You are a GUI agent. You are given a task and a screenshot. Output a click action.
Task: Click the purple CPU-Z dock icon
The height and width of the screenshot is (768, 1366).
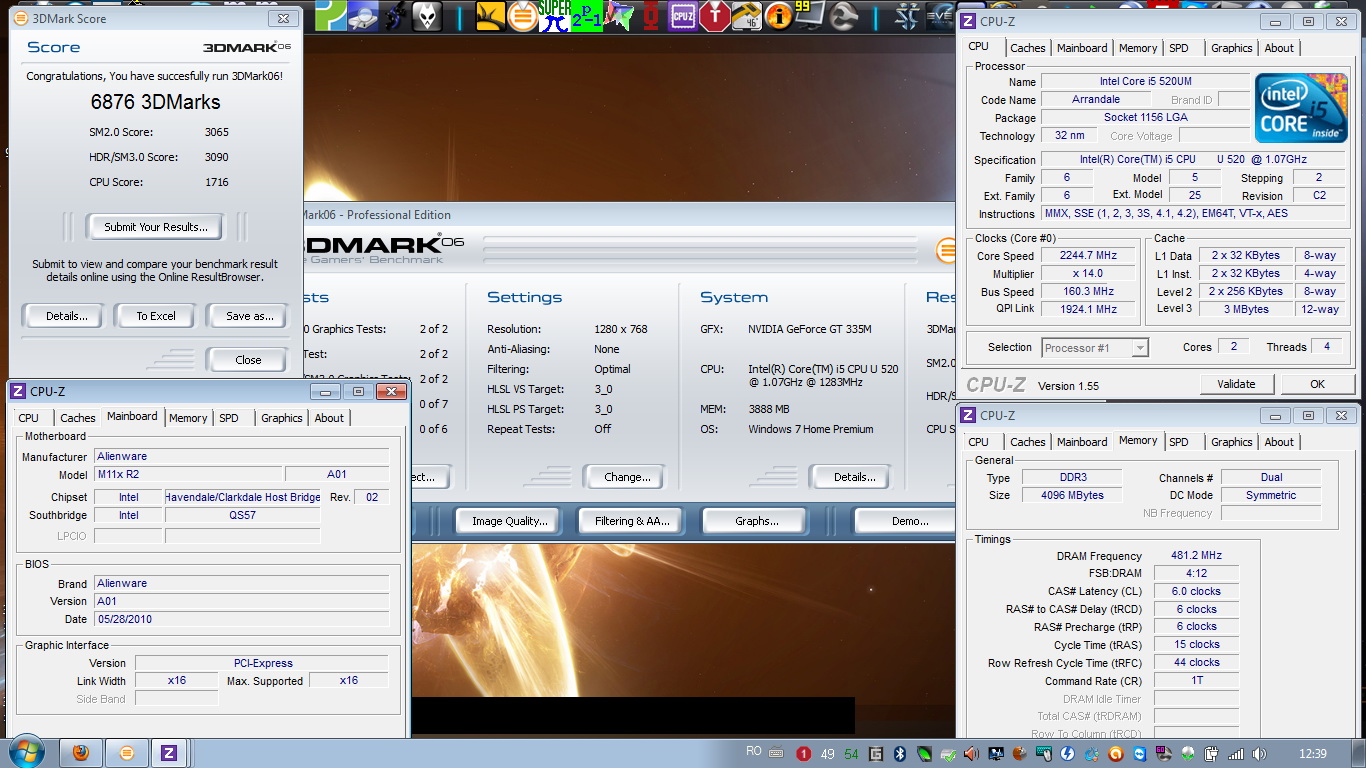(x=683, y=16)
